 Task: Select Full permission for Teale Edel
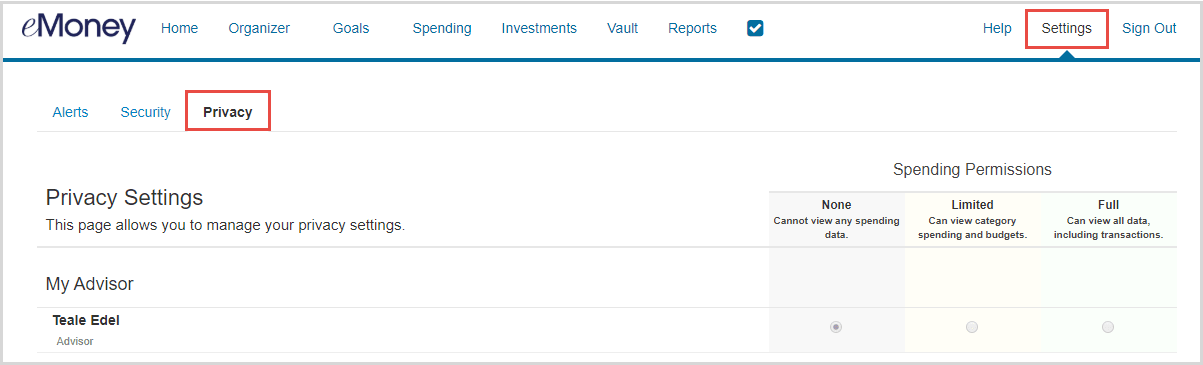click(x=1108, y=327)
